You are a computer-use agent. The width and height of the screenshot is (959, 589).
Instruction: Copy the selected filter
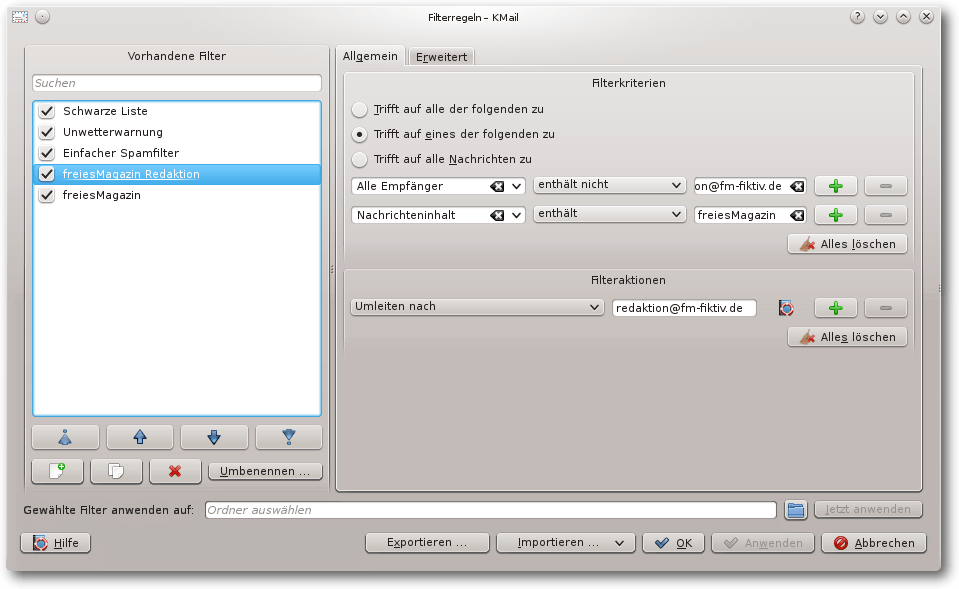pos(116,471)
